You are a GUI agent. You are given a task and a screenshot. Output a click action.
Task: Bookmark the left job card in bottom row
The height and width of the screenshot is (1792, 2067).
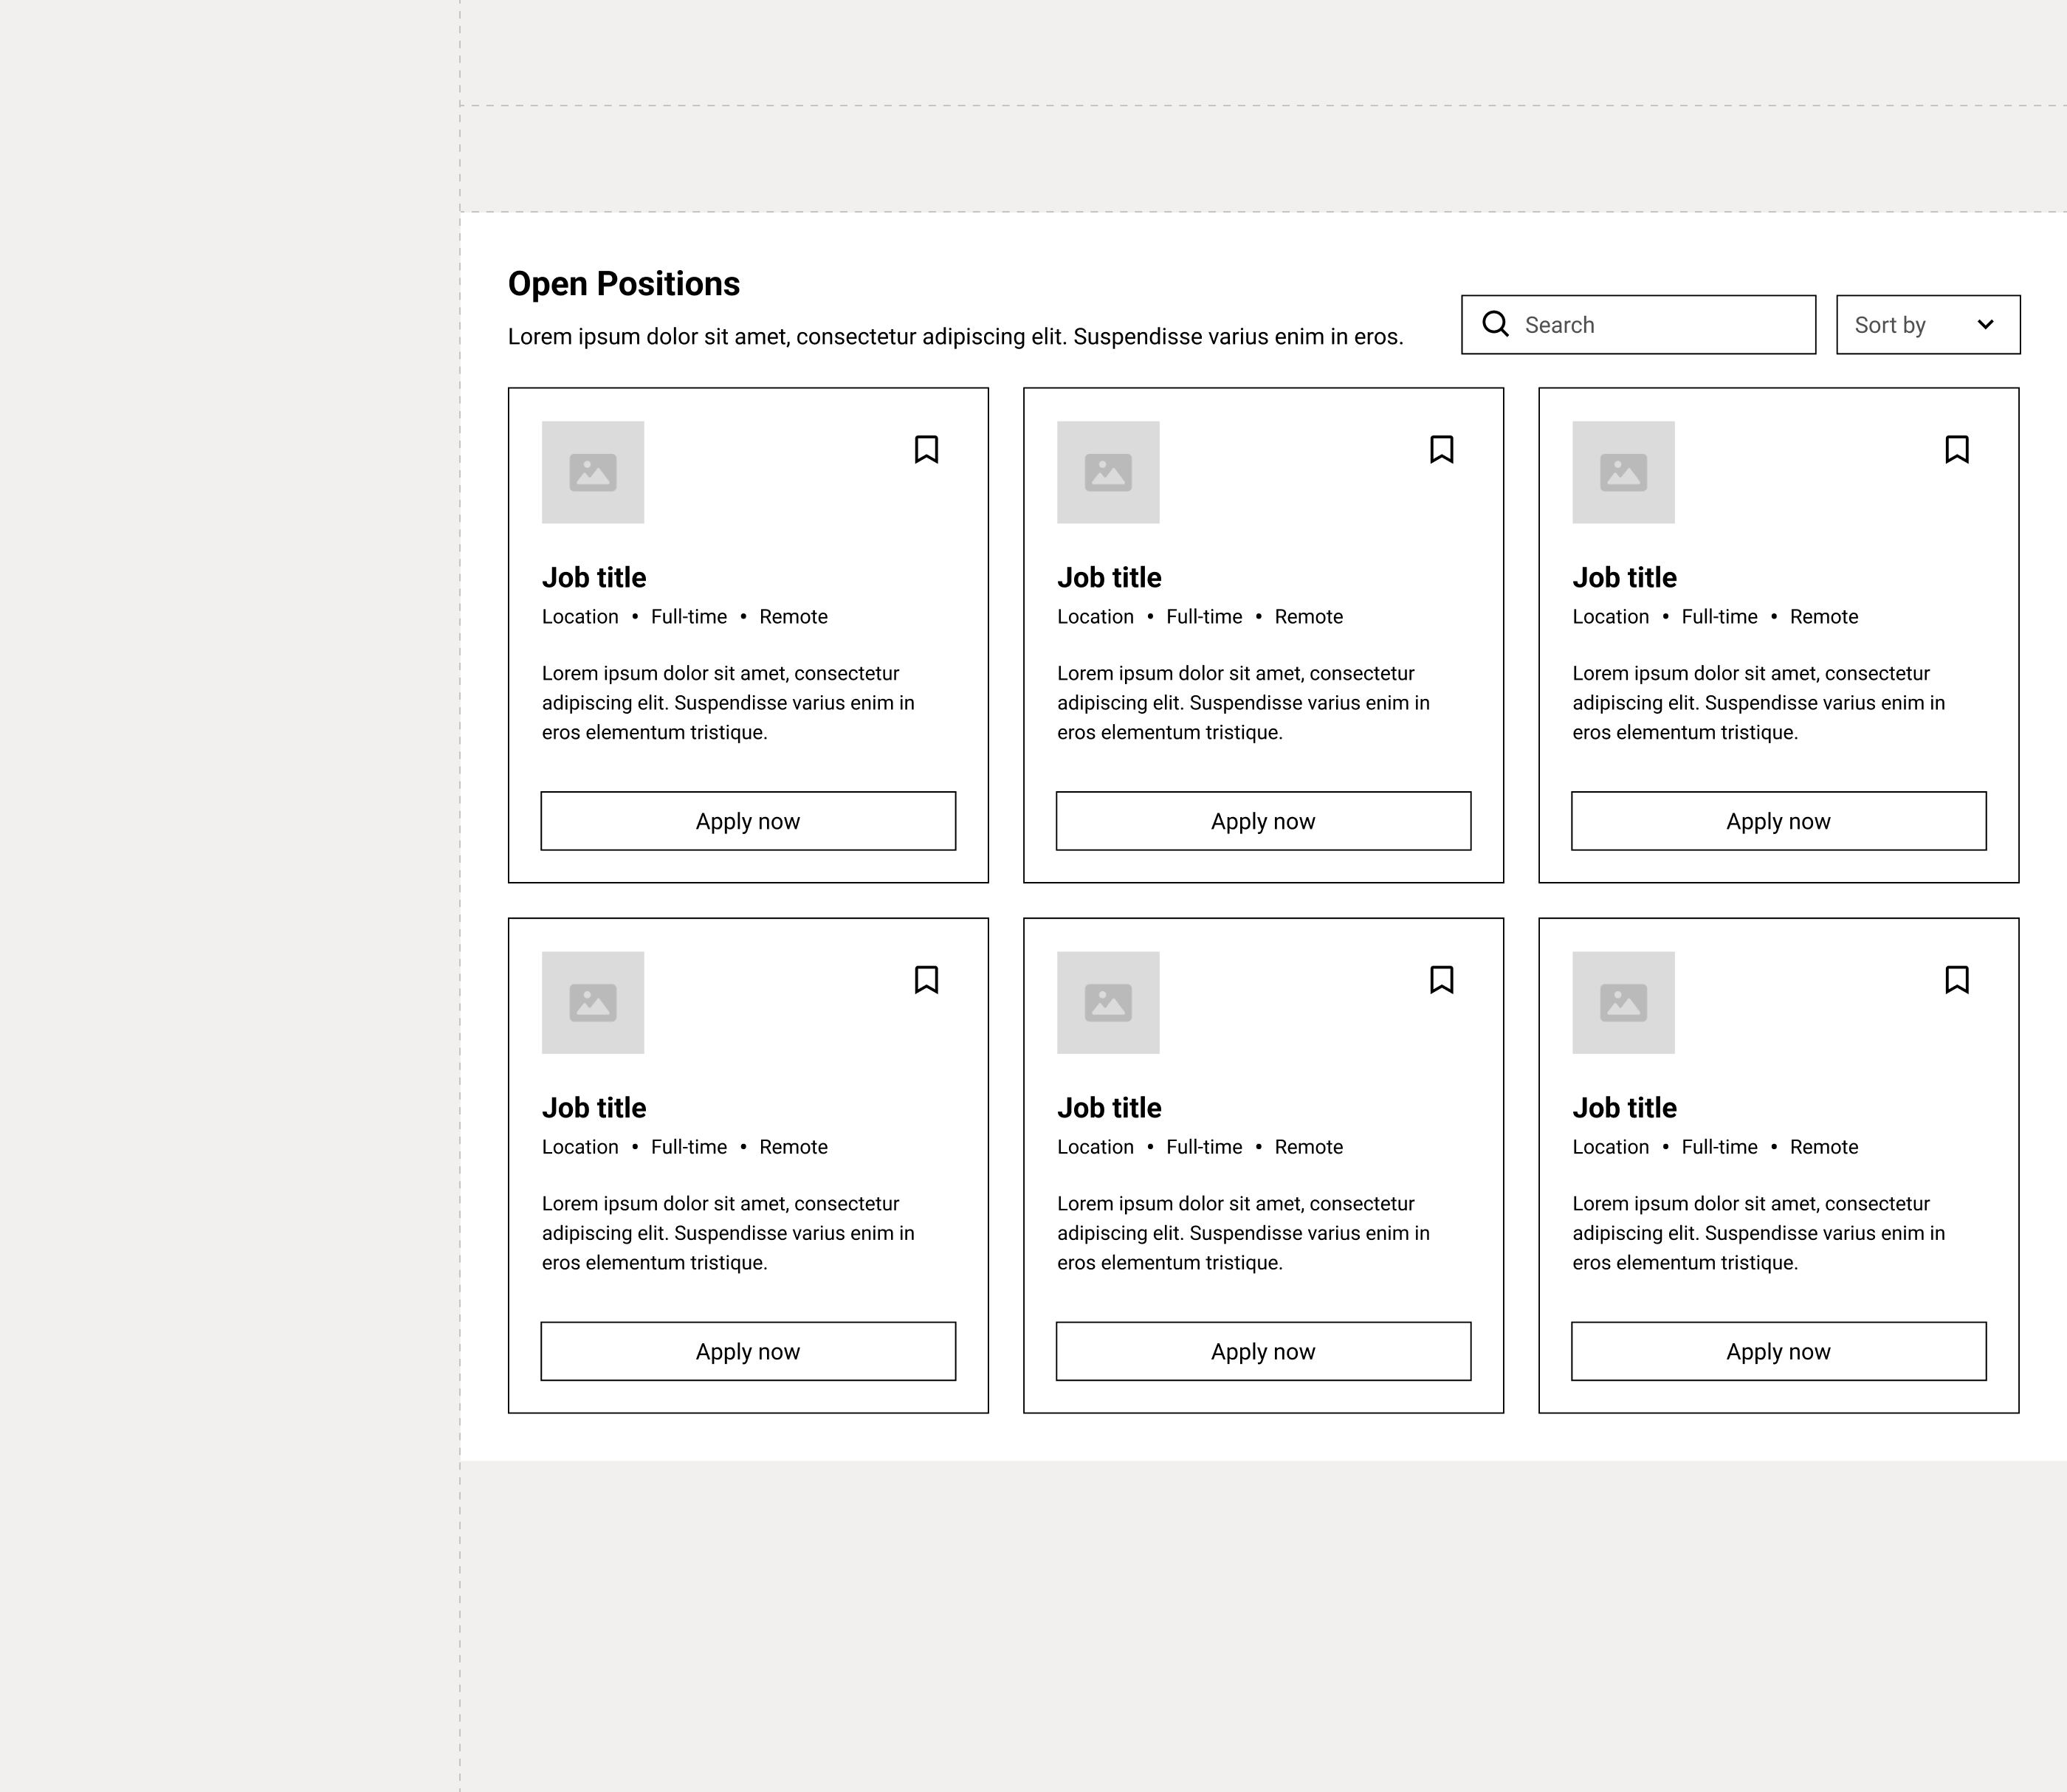[926, 979]
